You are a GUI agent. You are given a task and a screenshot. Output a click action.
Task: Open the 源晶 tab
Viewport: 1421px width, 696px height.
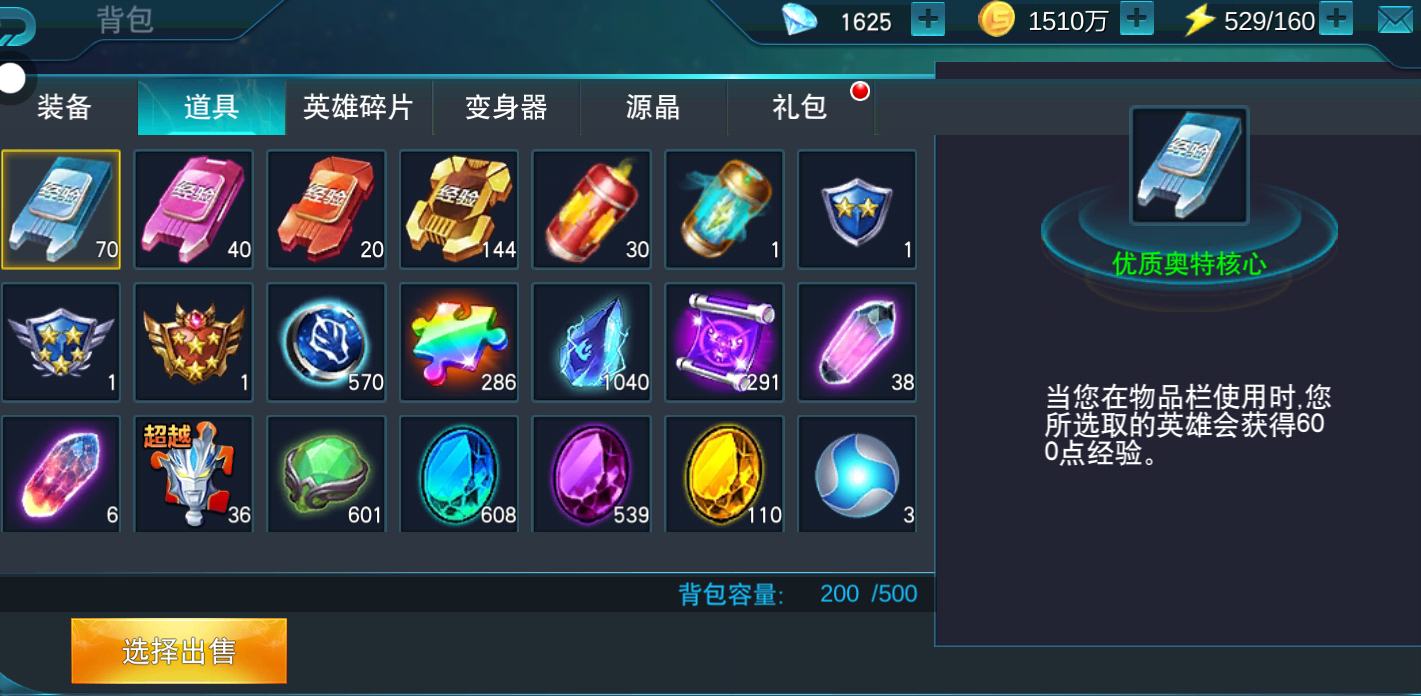(x=654, y=107)
